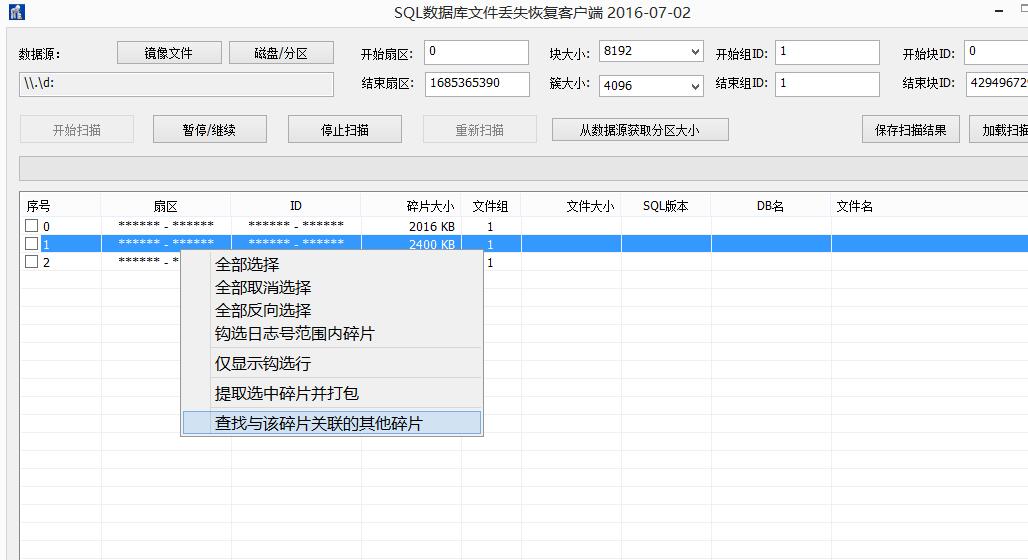This screenshot has width=1028, height=560.
Task: Tick the checkbox for row 1
Action: (x=31, y=243)
